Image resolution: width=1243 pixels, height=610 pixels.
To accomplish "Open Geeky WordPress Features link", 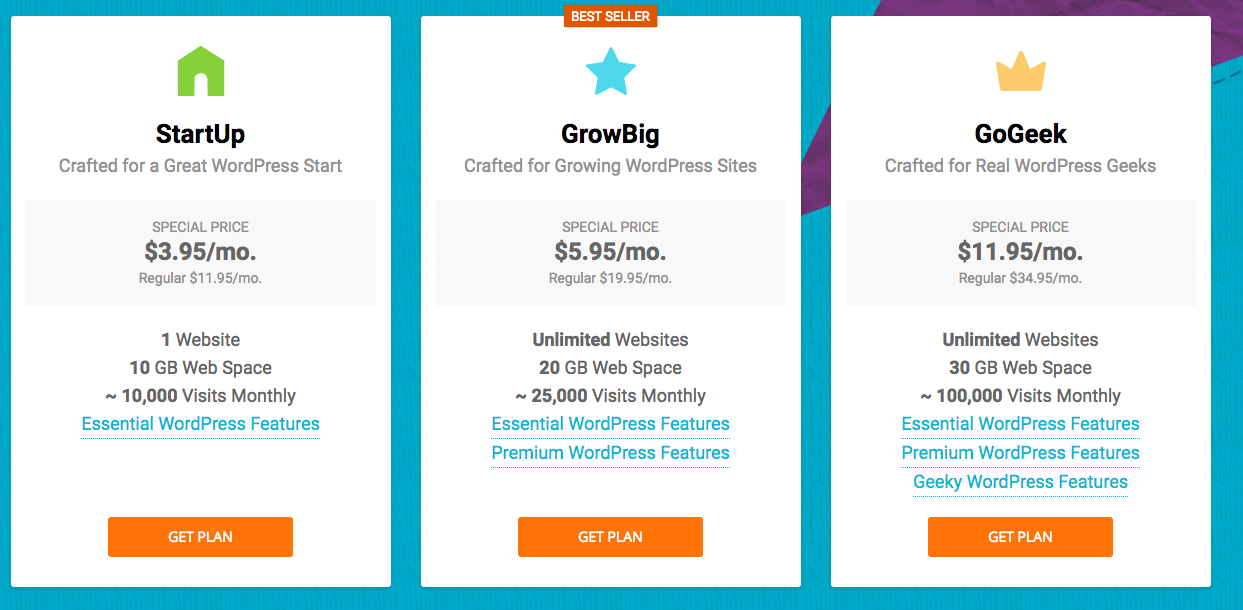I will (1021, 482).
